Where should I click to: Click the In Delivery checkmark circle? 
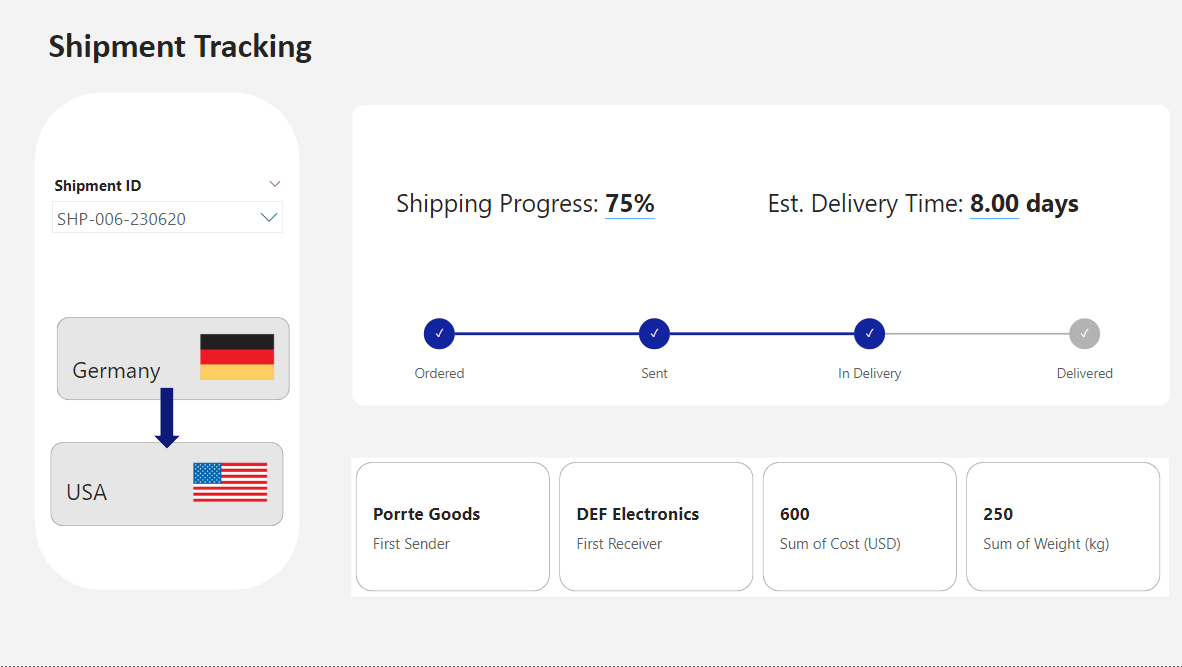pyautogui.click(x=869, y=334)
